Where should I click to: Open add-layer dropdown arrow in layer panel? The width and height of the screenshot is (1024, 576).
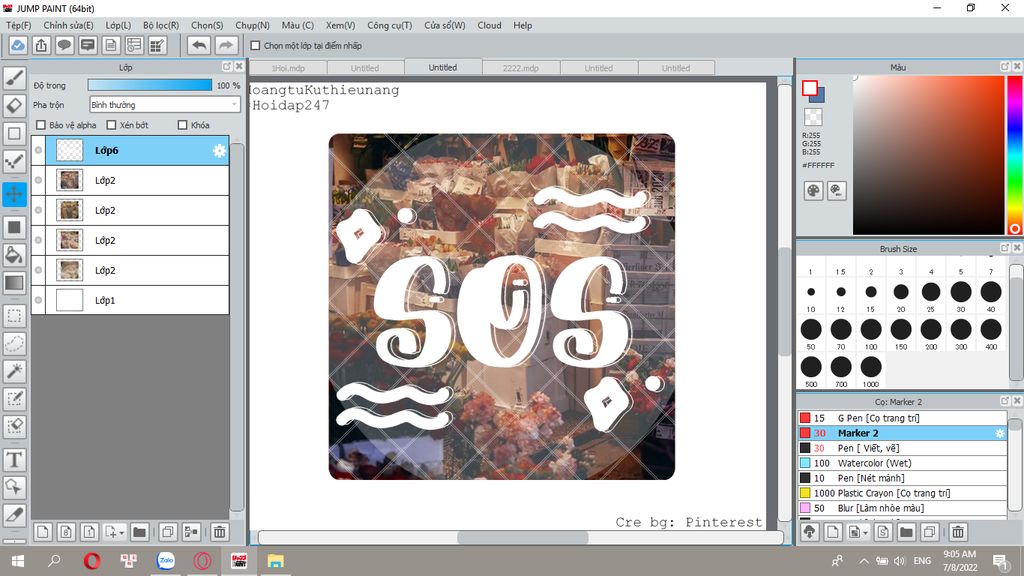[121, 533]
